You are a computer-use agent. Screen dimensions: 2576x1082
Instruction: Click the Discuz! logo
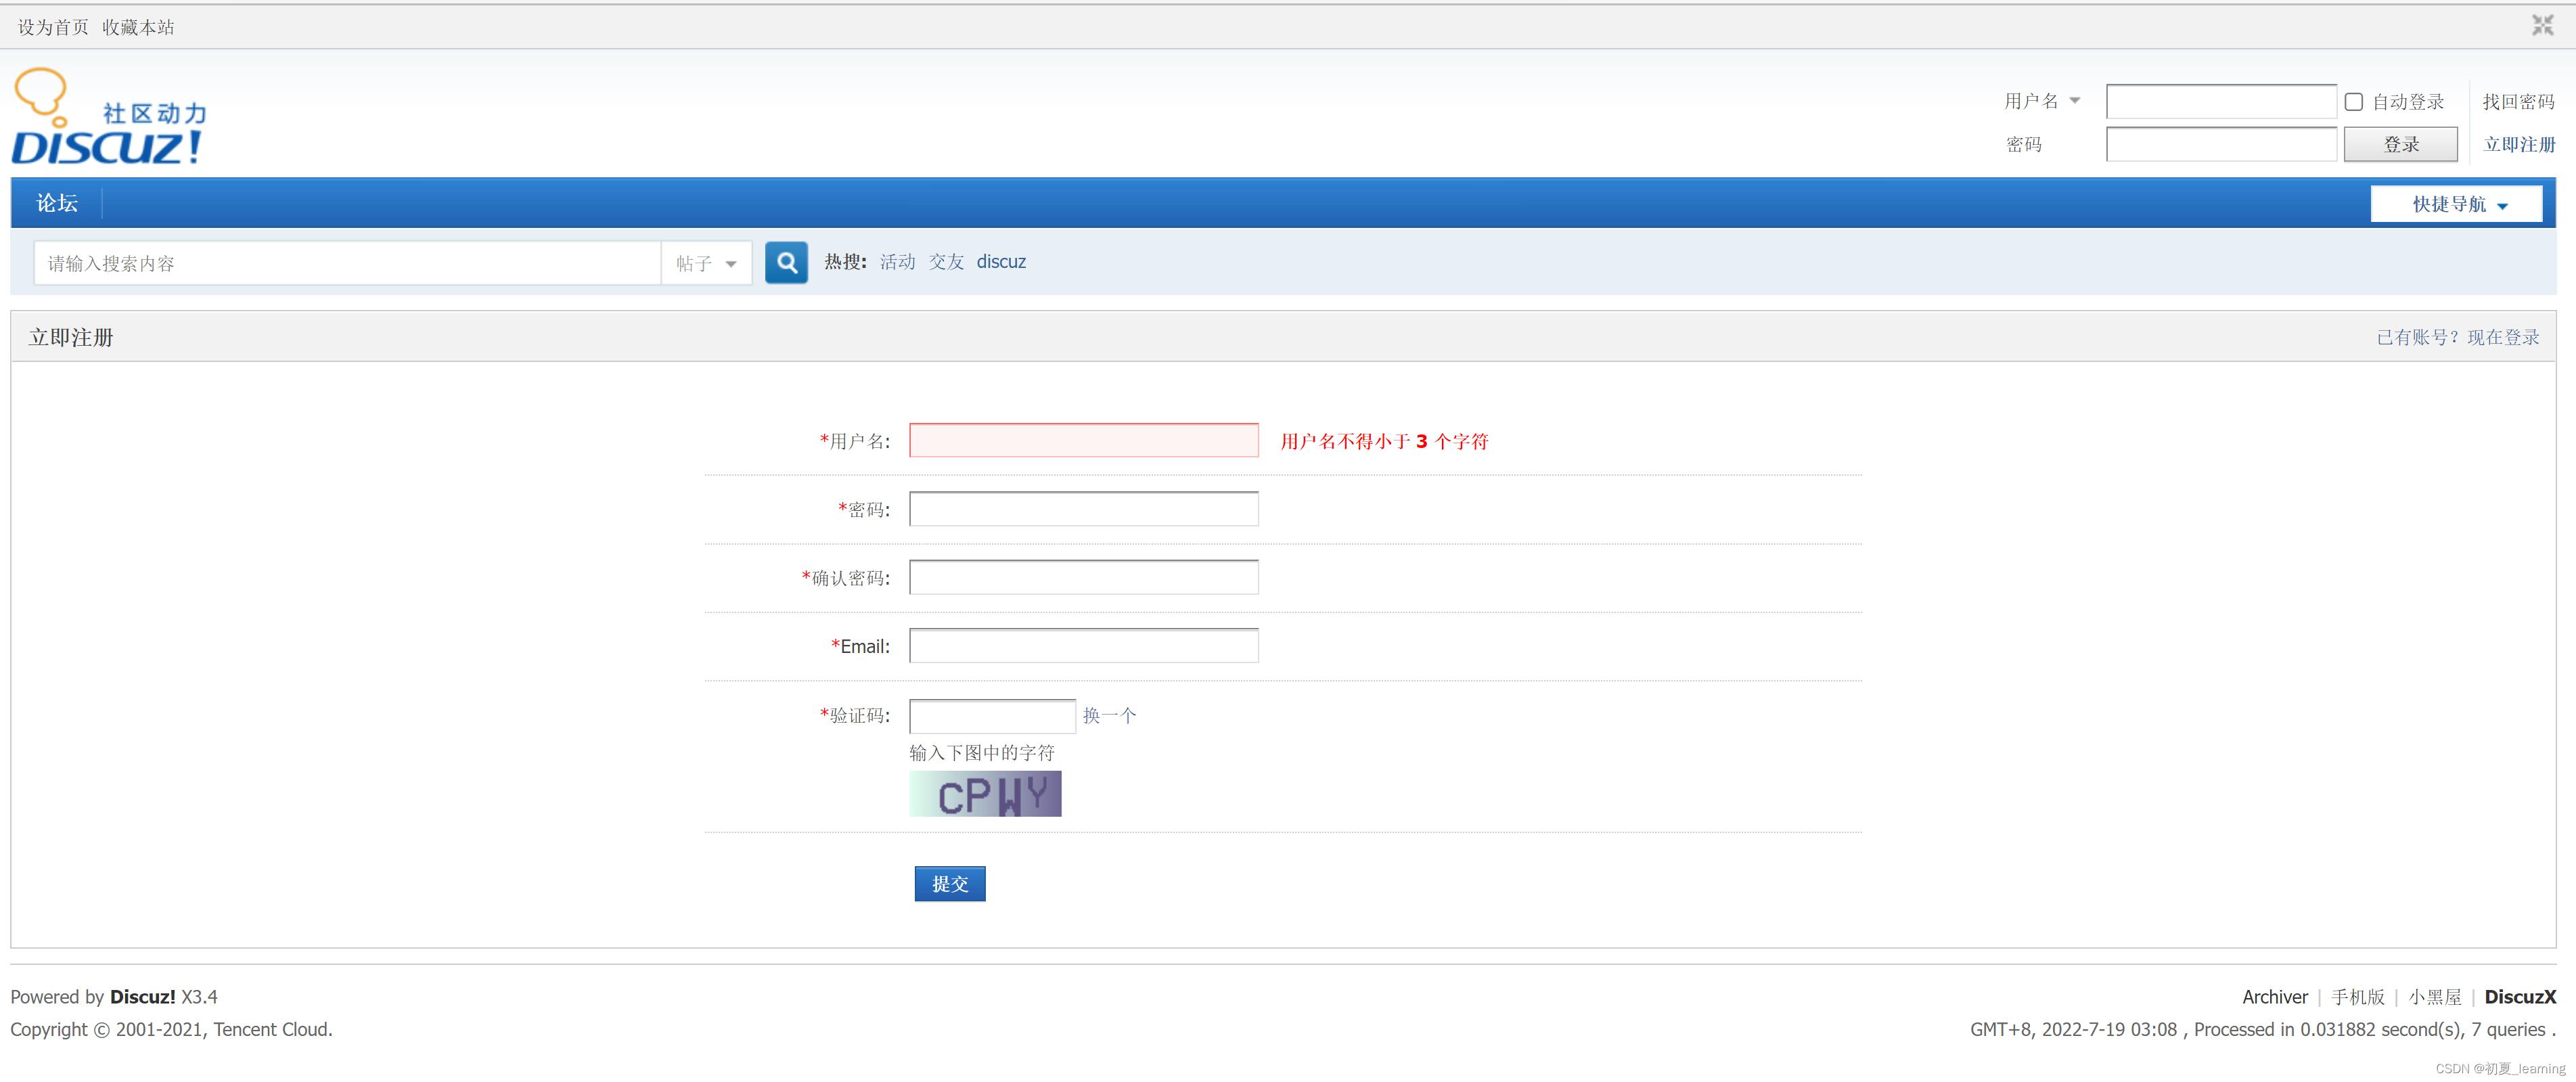pyautogui.click(x=109, y=116)
